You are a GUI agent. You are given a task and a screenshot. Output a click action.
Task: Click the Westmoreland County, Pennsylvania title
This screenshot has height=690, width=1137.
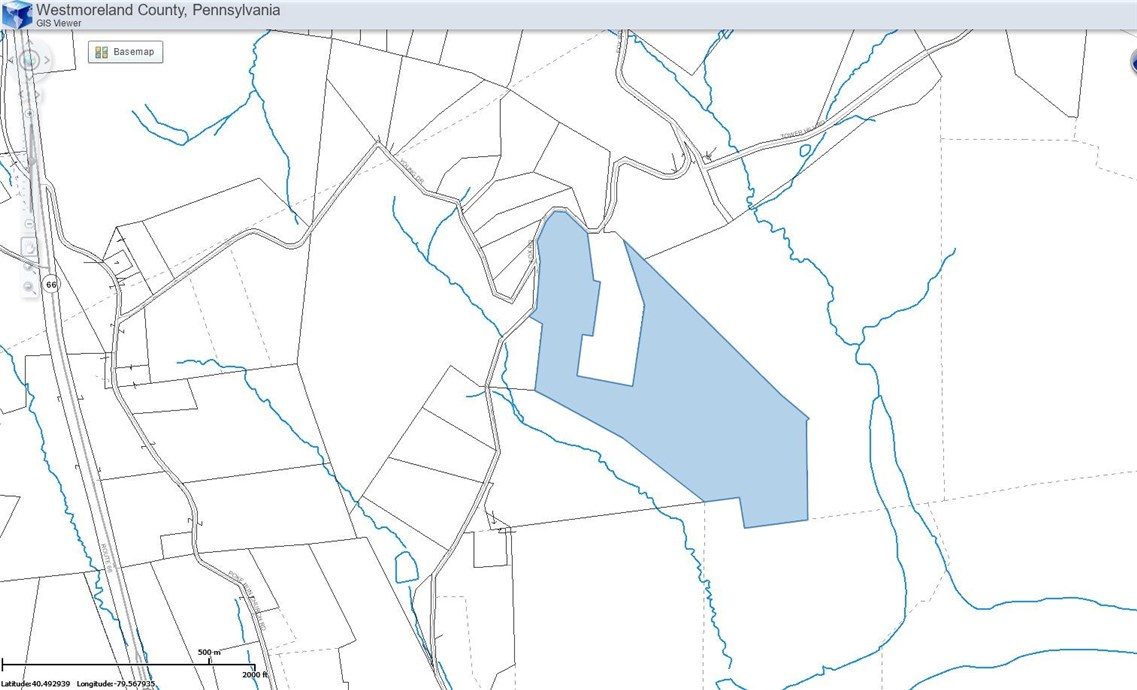pyautogui.click(x=158, y=10)
